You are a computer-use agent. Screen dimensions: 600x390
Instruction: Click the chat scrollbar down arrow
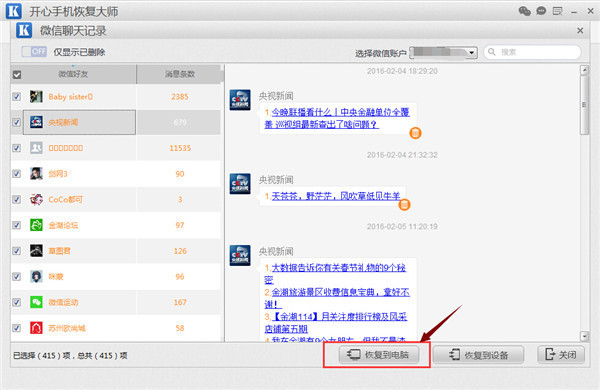(584, 336)
